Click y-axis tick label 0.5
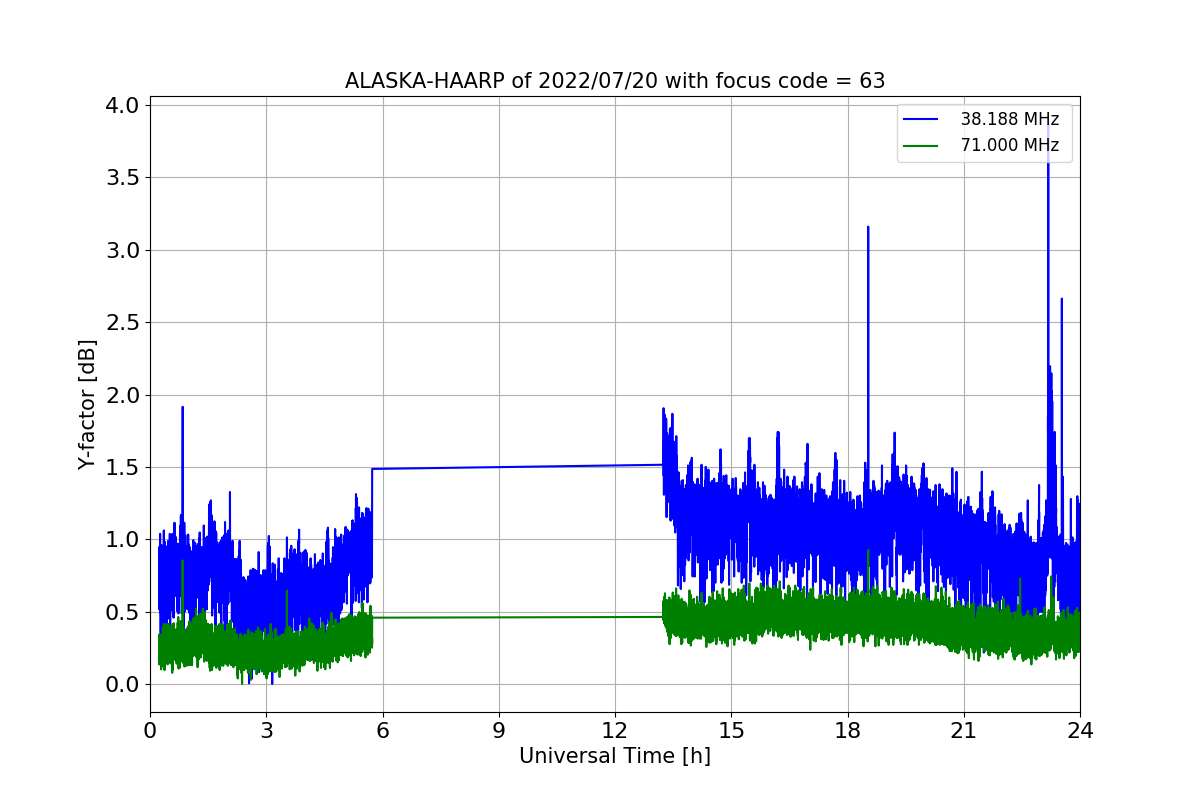1200x800 pixels. click(122, 612)
